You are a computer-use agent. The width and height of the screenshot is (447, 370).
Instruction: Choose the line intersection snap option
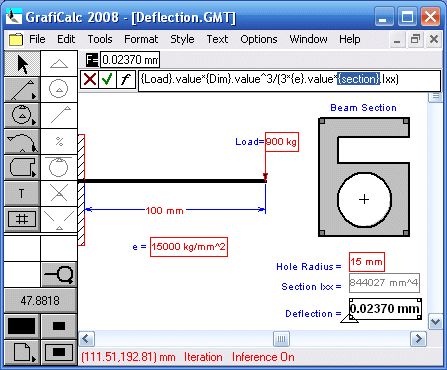click(59, 193)
